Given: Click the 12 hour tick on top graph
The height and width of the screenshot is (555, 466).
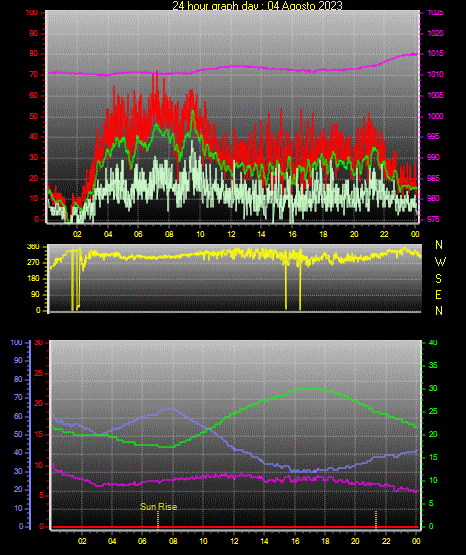Looking at the screenshot, I should click(231, 234).
